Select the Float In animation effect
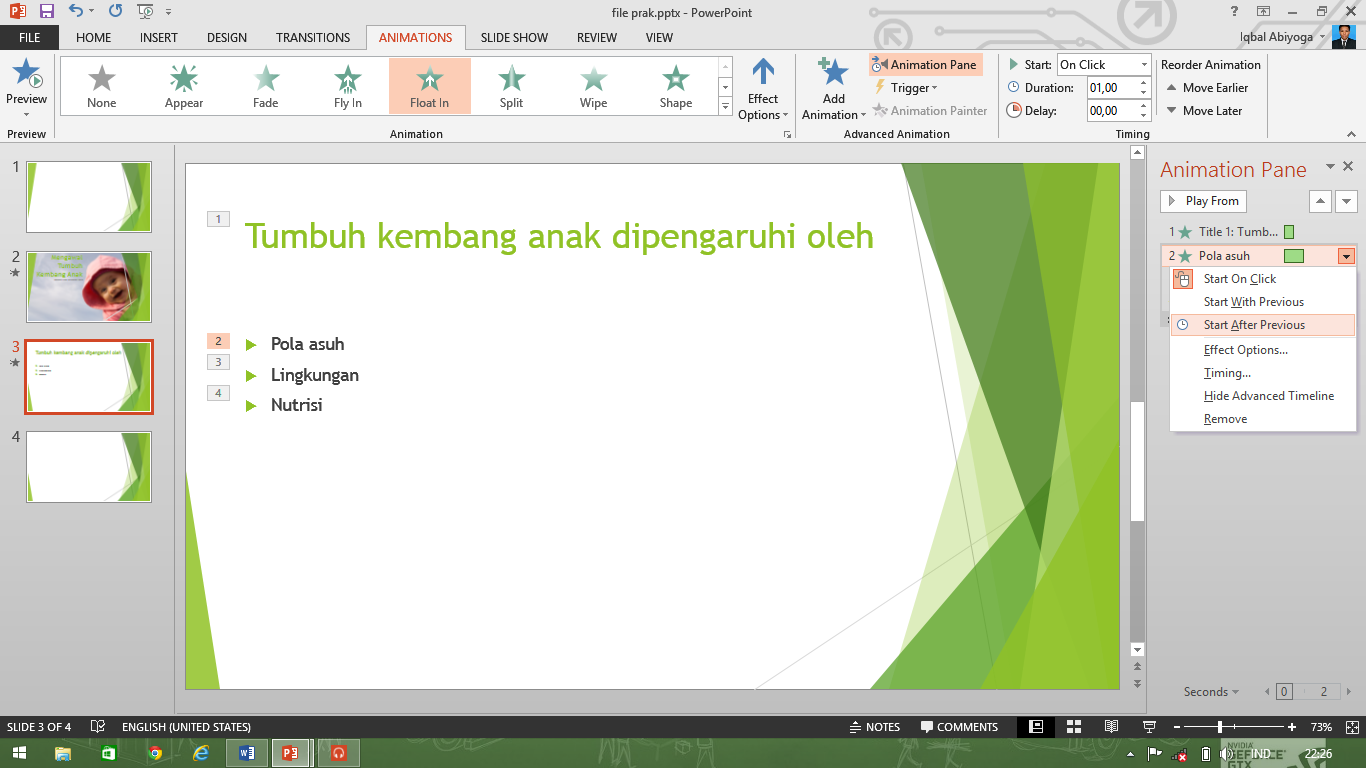Image resolution: width=1366 pixels, height=768 pixels. [430, 86]
